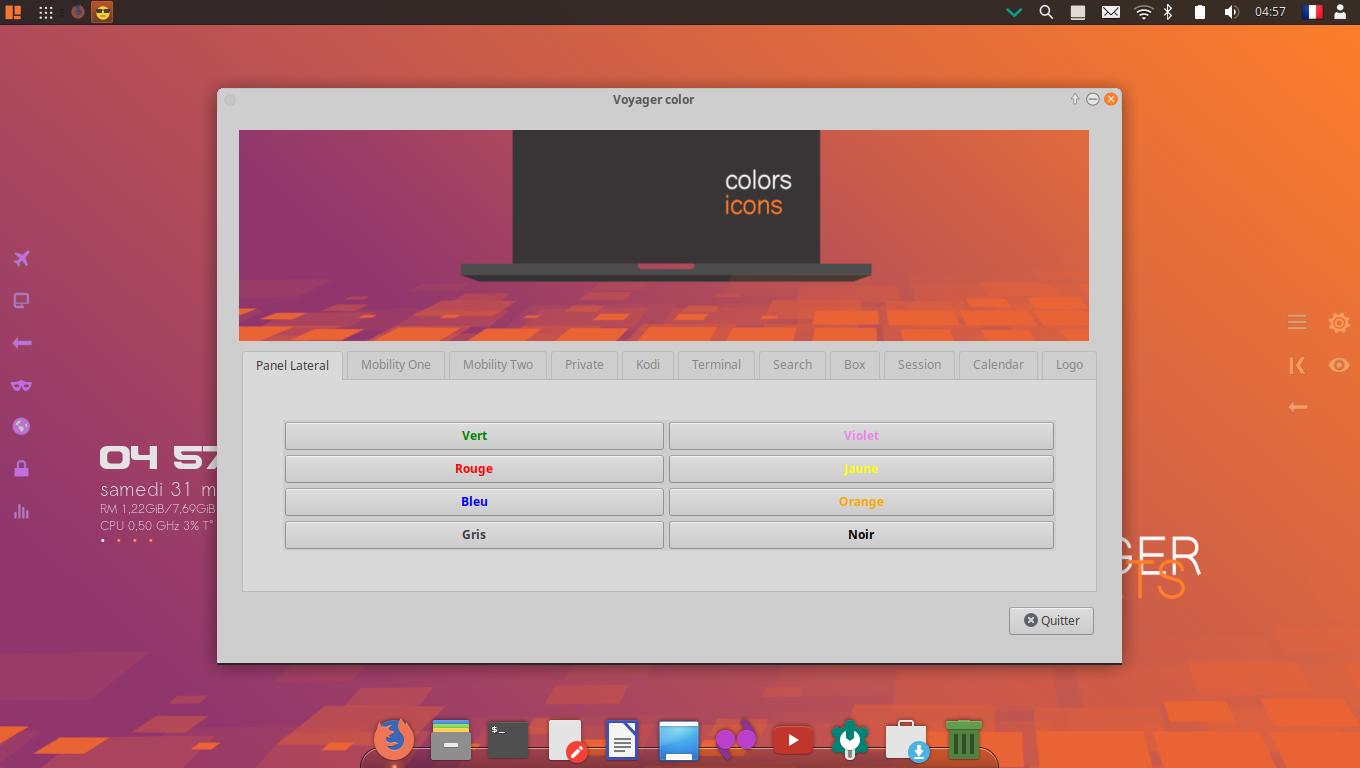The height and width of the screenshot is (768, 1360).
Task: Open the file manager dock icon
Action: [451, 740]
